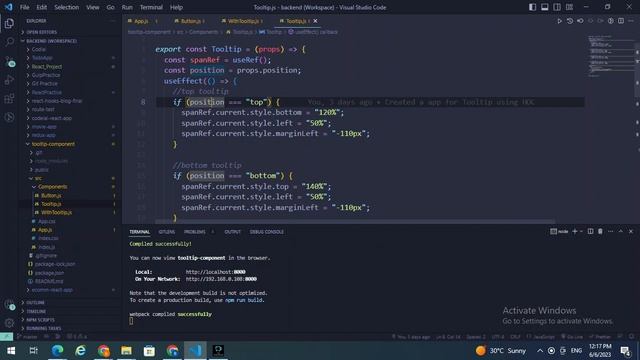This screenshot has width=640, height=360.
Task: Open the Terminal menu
Action: pos(151,7)
